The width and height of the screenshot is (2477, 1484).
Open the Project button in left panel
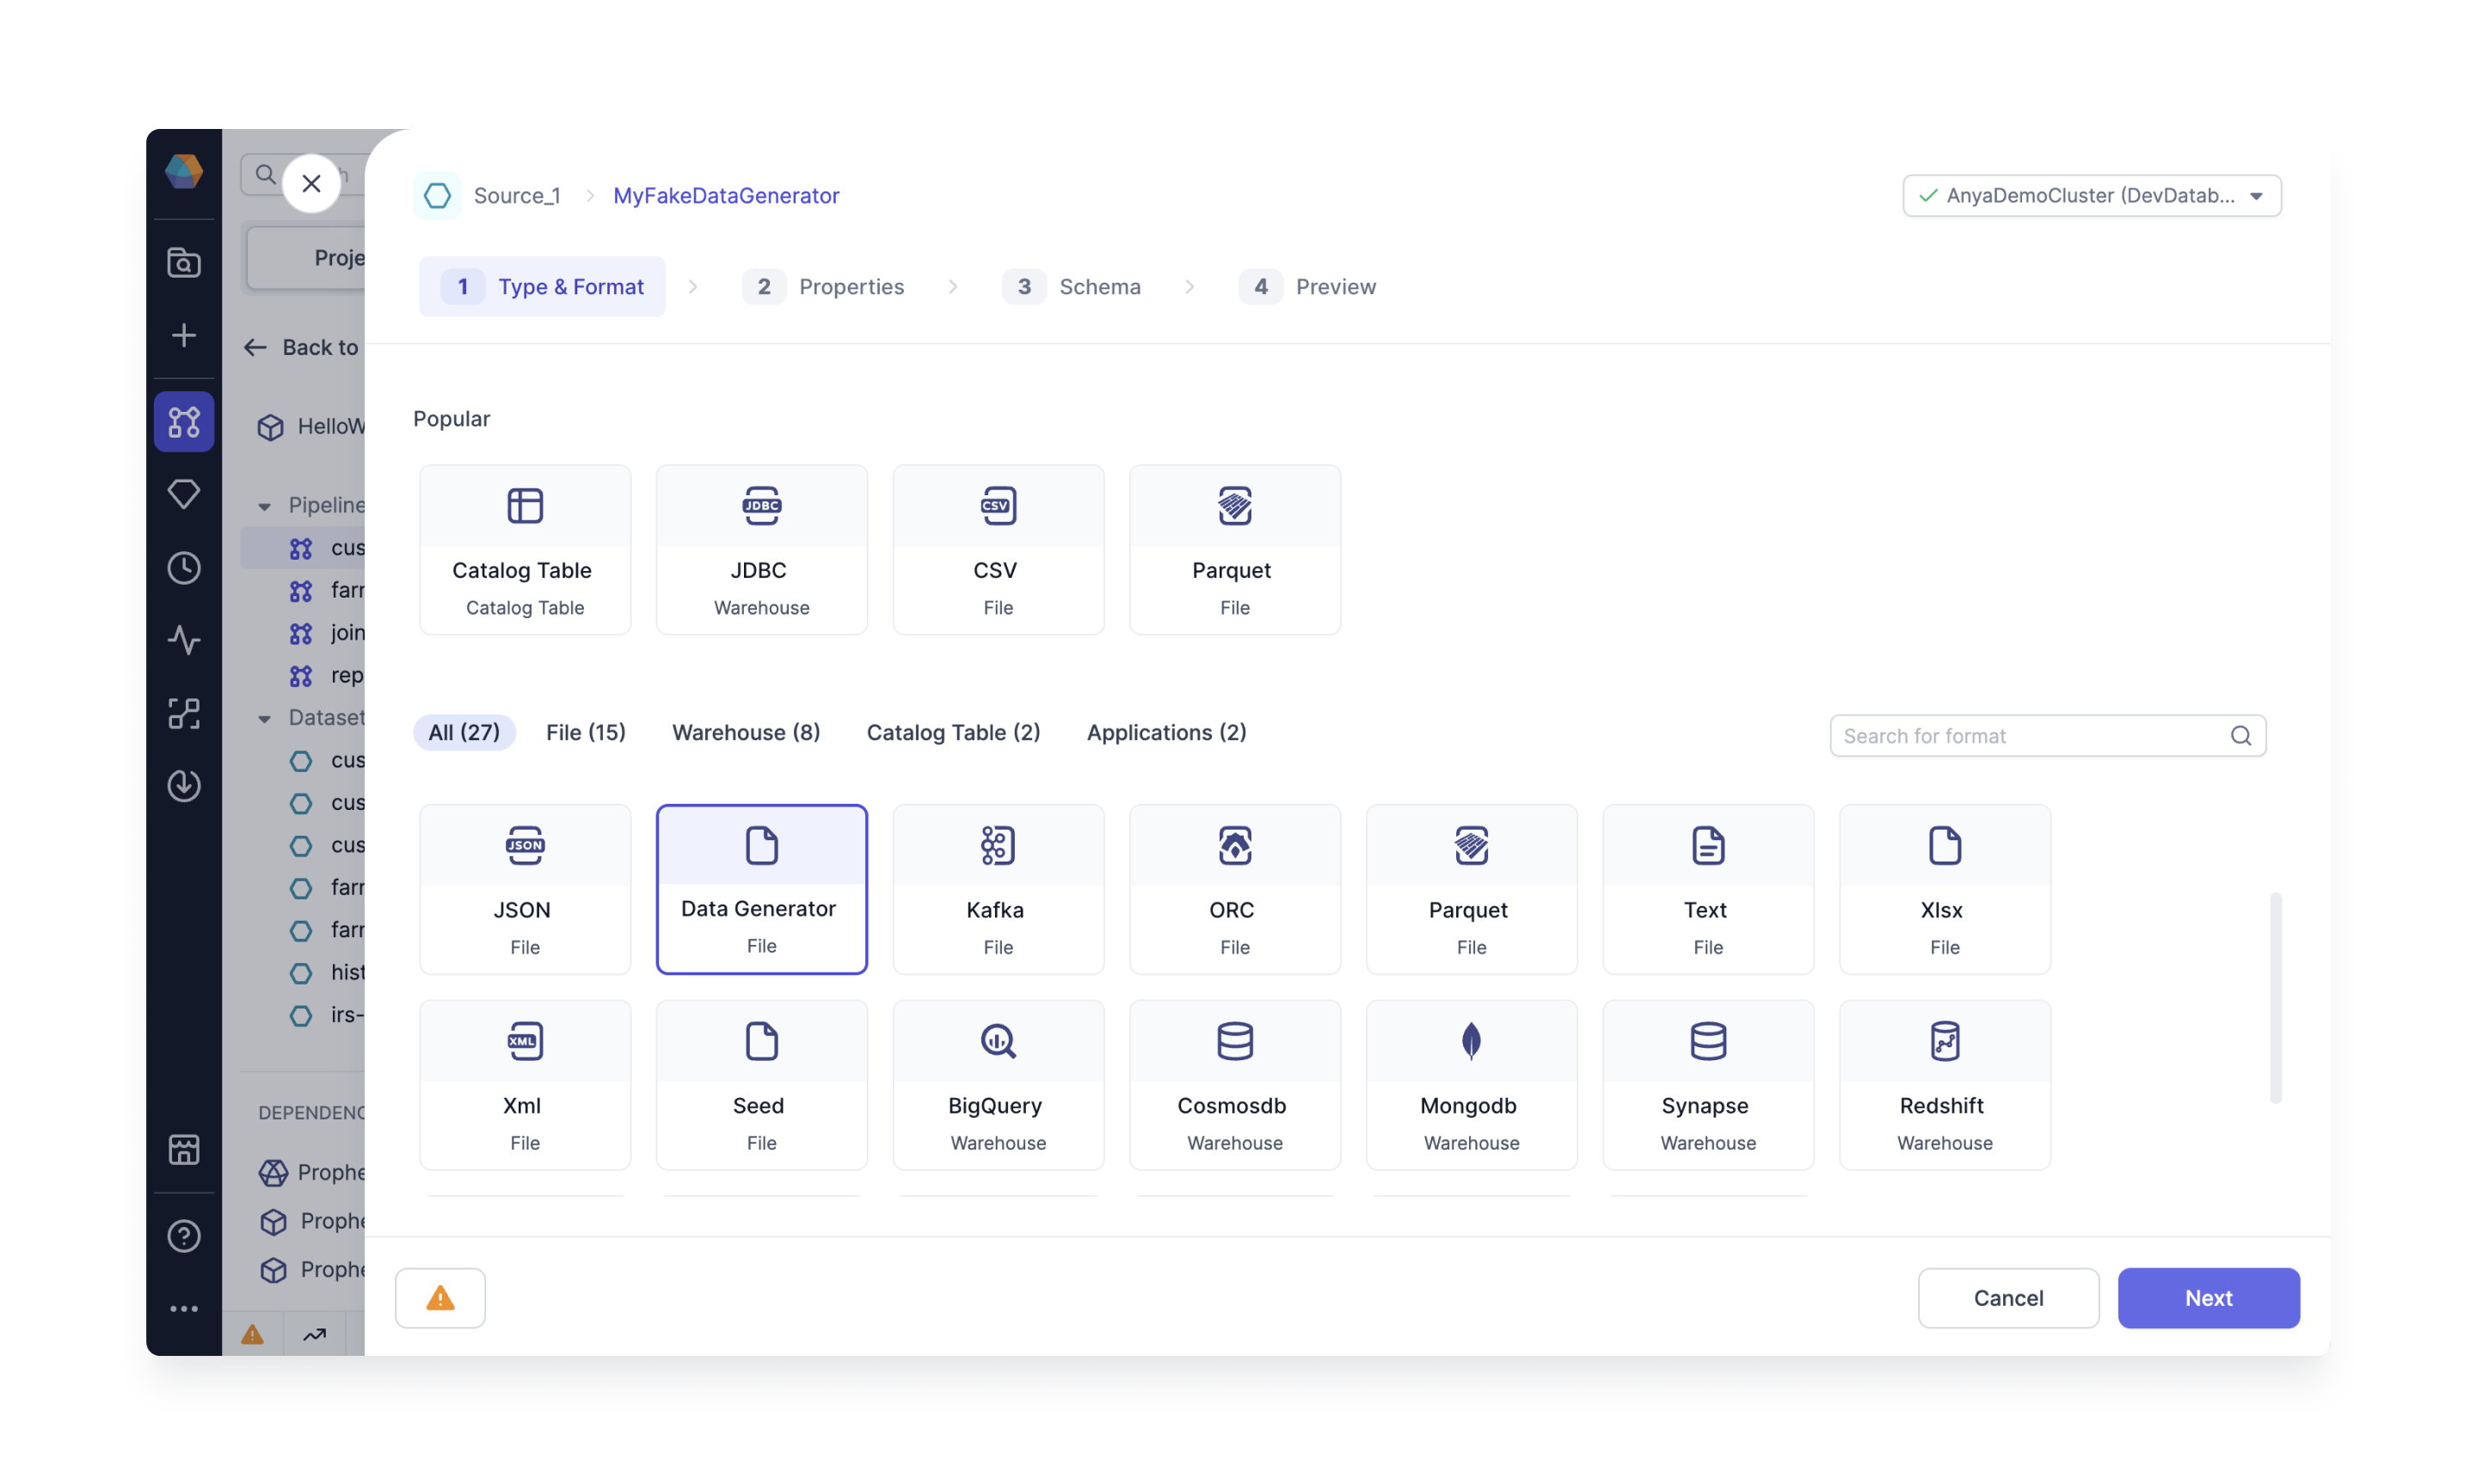tap(305, 258)
